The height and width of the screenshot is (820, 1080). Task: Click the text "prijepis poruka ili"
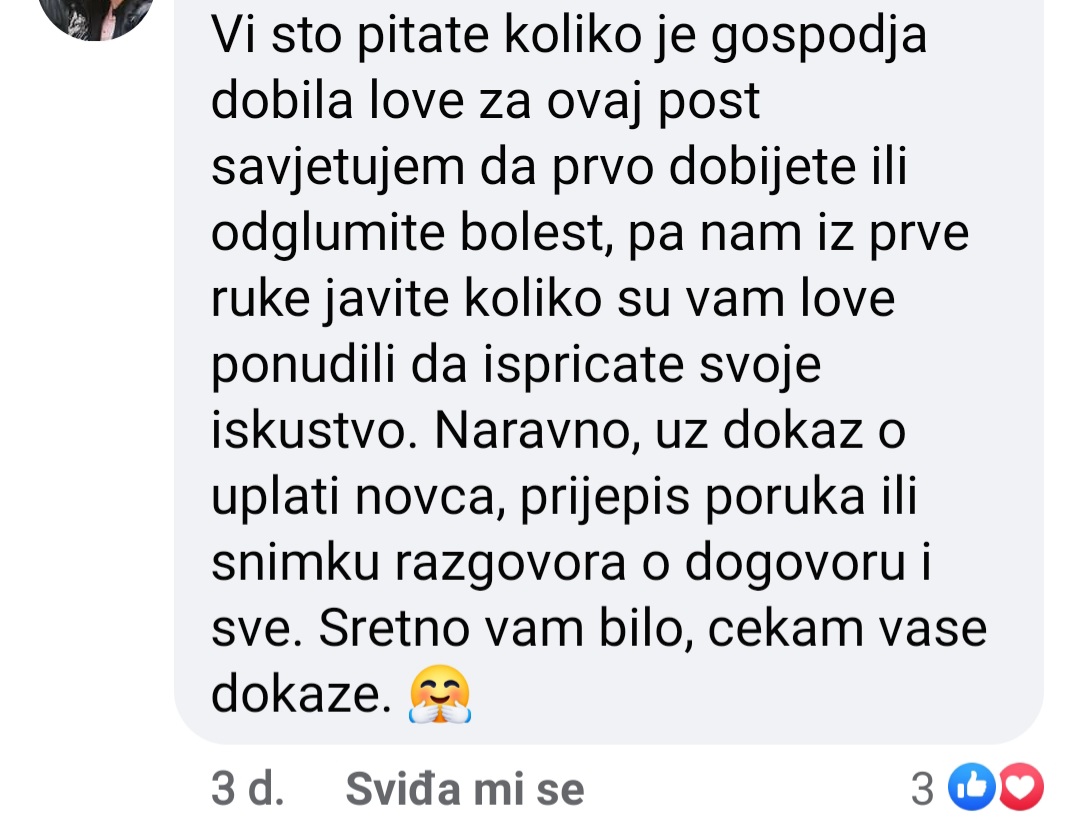(x=719, y=497)
